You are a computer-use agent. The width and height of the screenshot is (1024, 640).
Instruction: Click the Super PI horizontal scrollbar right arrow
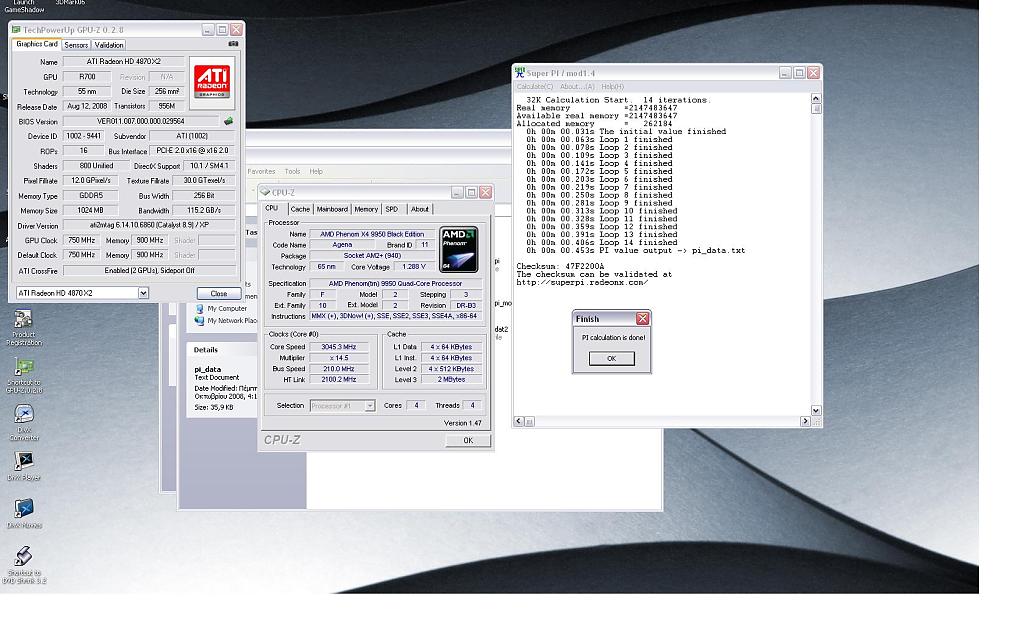(805, 421)
